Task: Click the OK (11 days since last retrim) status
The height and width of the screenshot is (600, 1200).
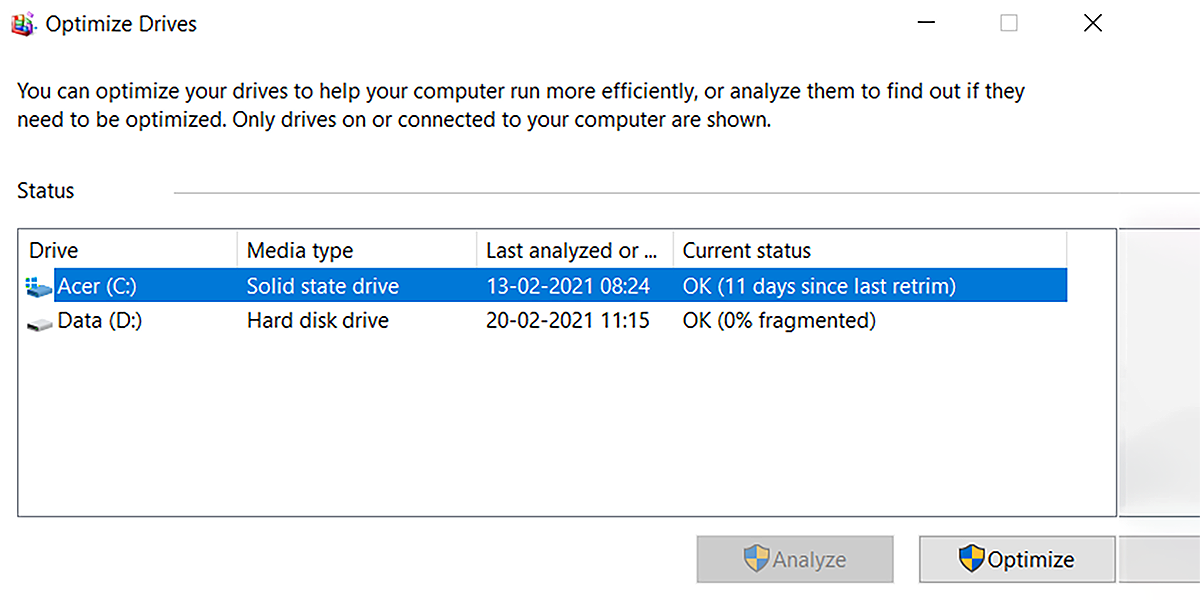Action: point(822,286)
